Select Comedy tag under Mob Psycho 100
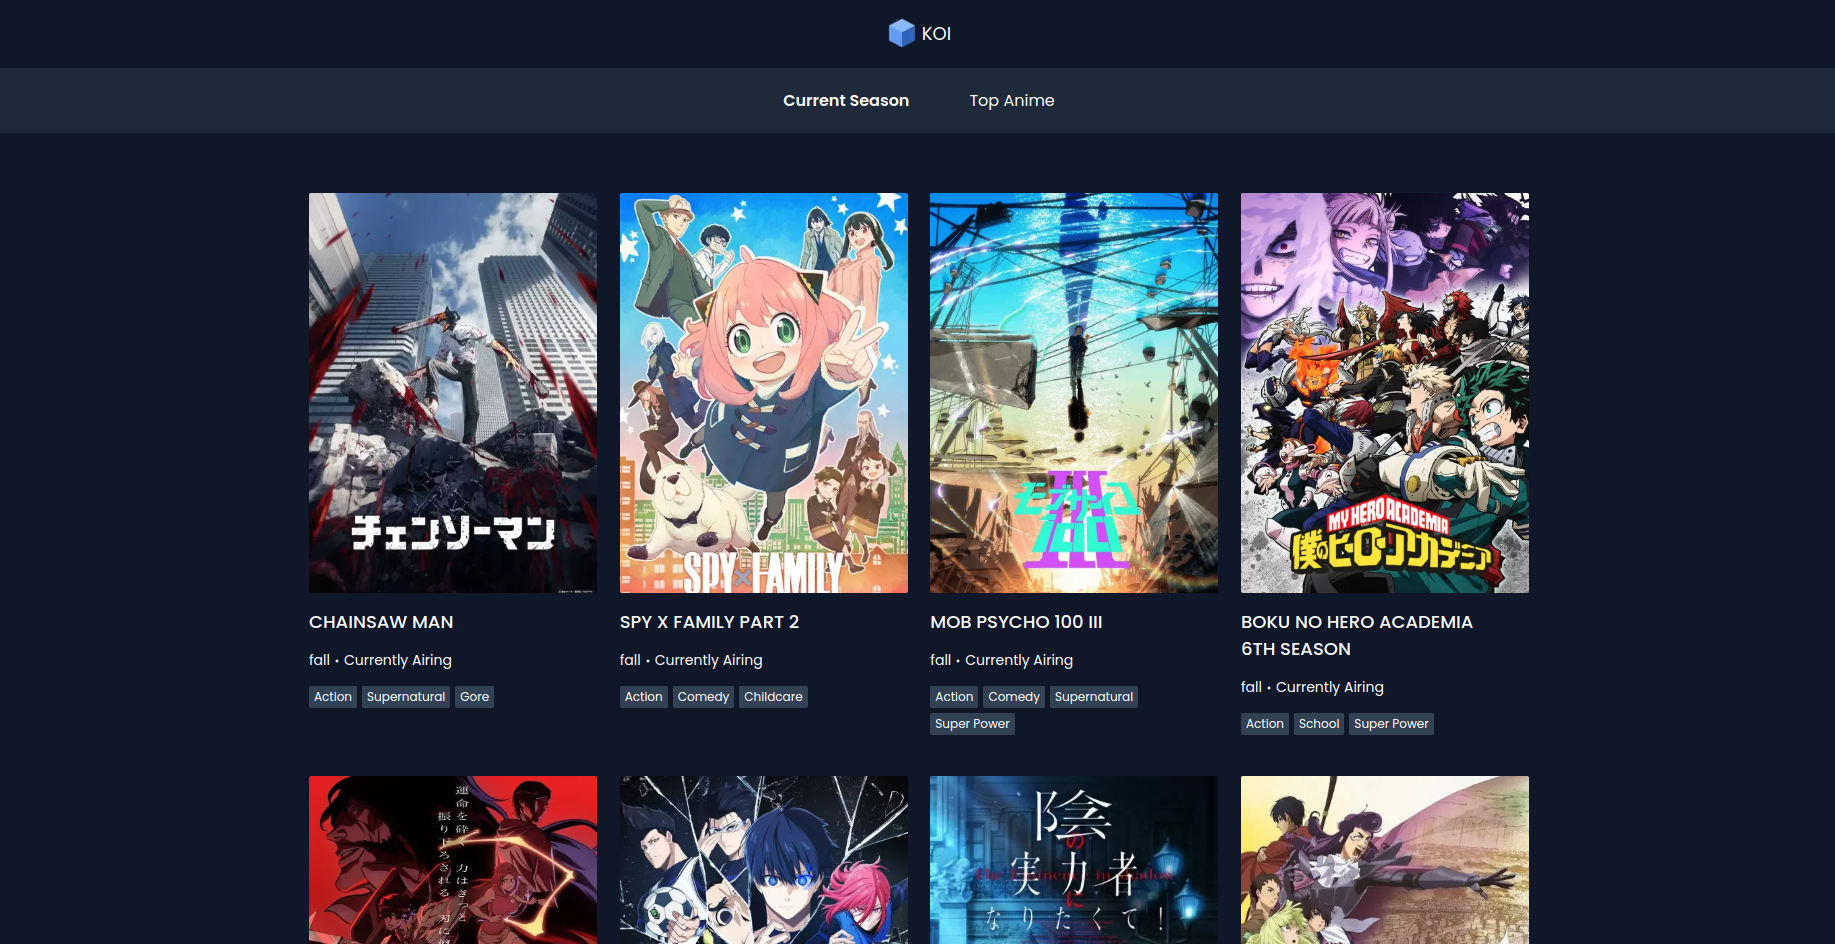Image resolution: width=1835 pixels, height=944 pixels. 1014,697
